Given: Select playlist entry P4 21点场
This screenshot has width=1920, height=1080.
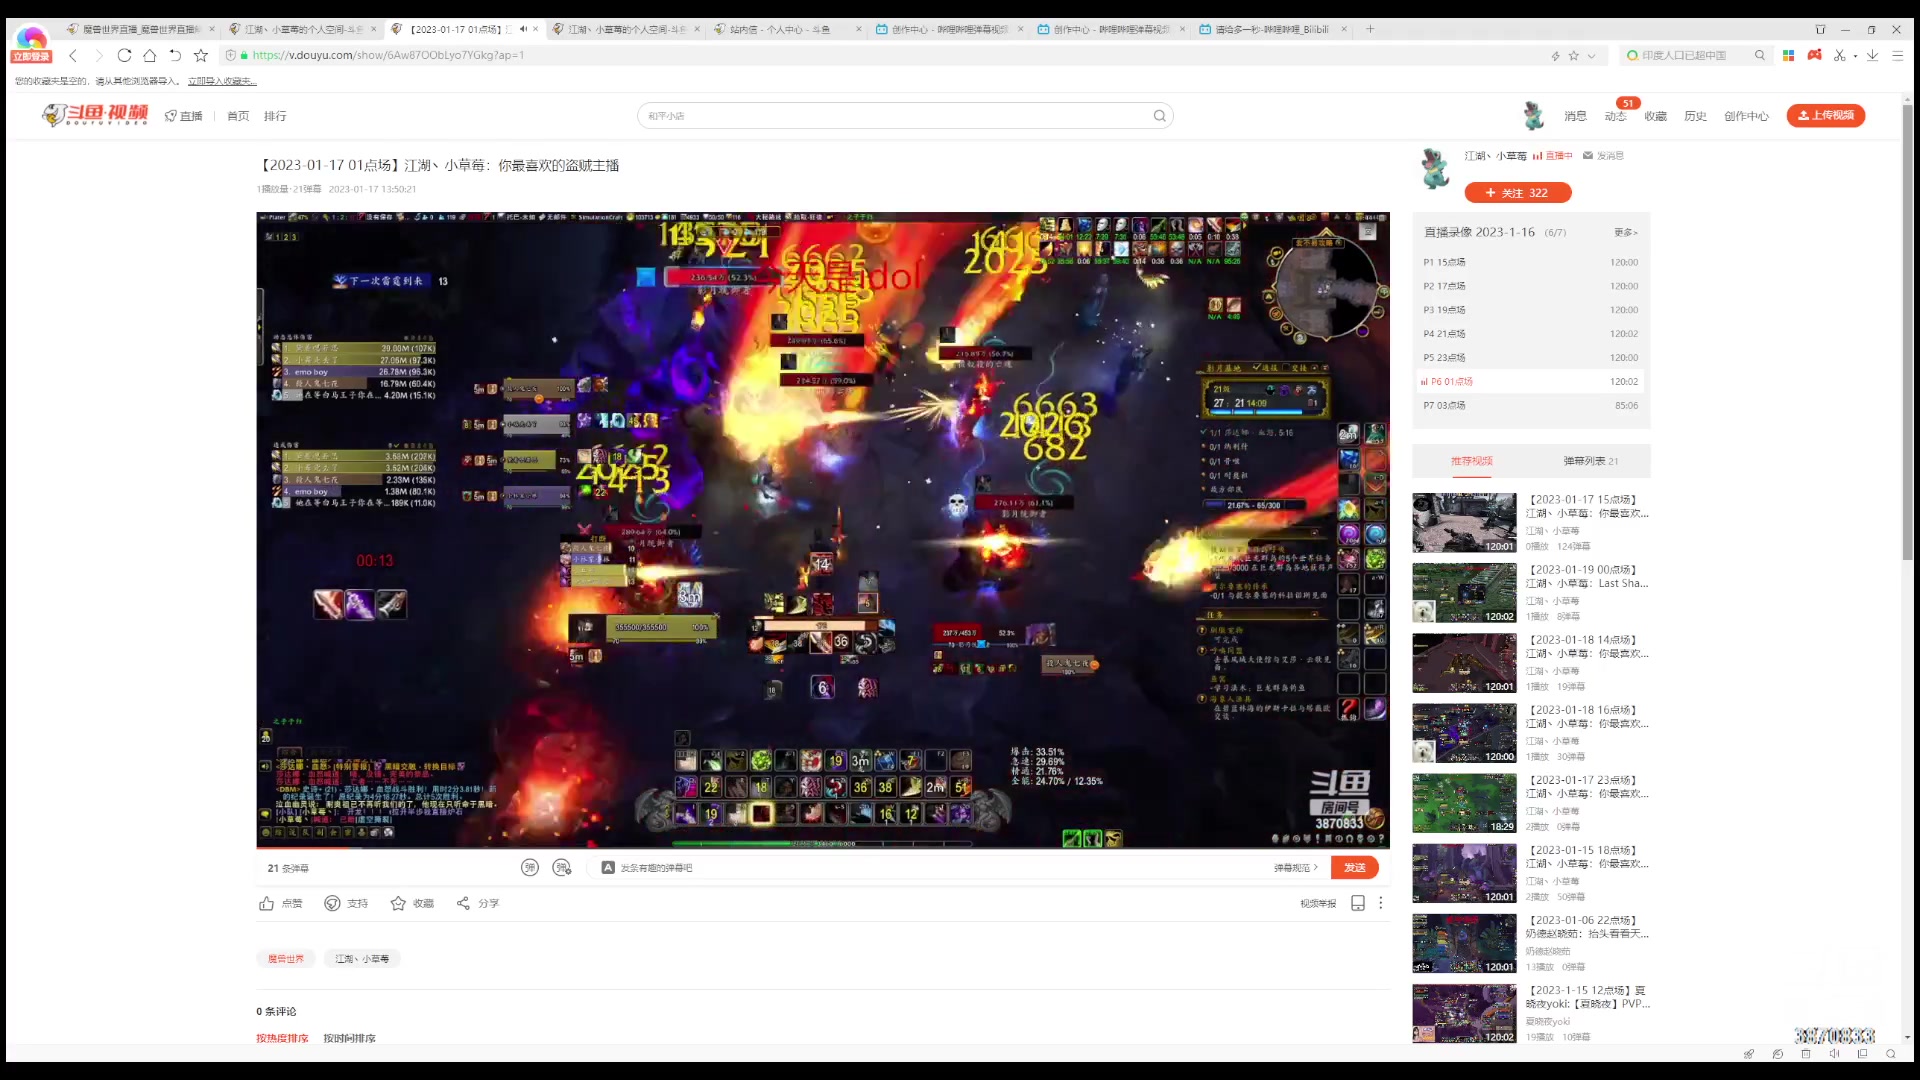Looking at the screenshot, I should point(1531,334).
